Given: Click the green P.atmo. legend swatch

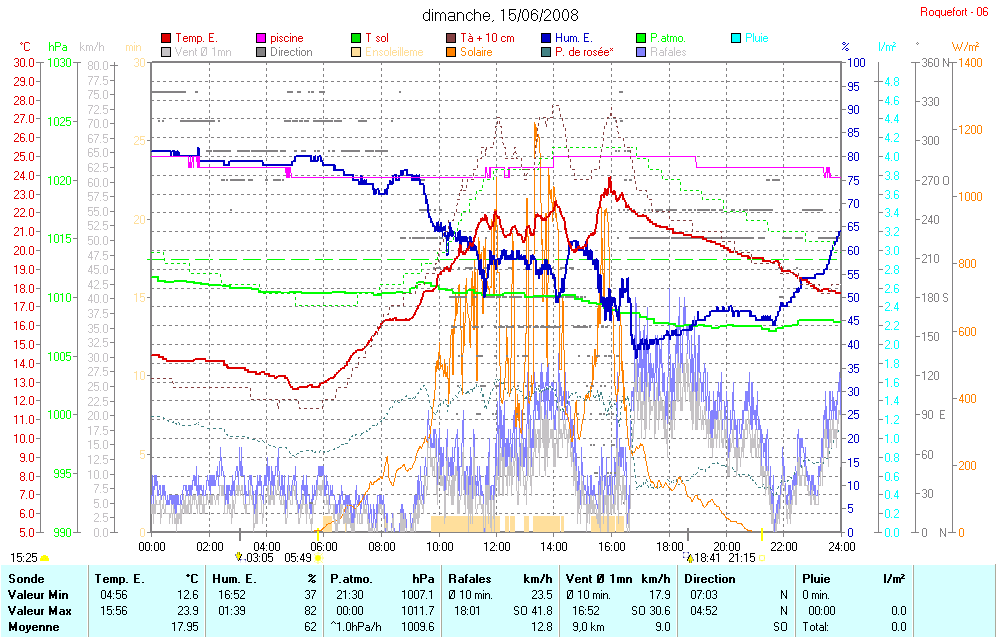Looking at the screenshot, I should point(641,38).
